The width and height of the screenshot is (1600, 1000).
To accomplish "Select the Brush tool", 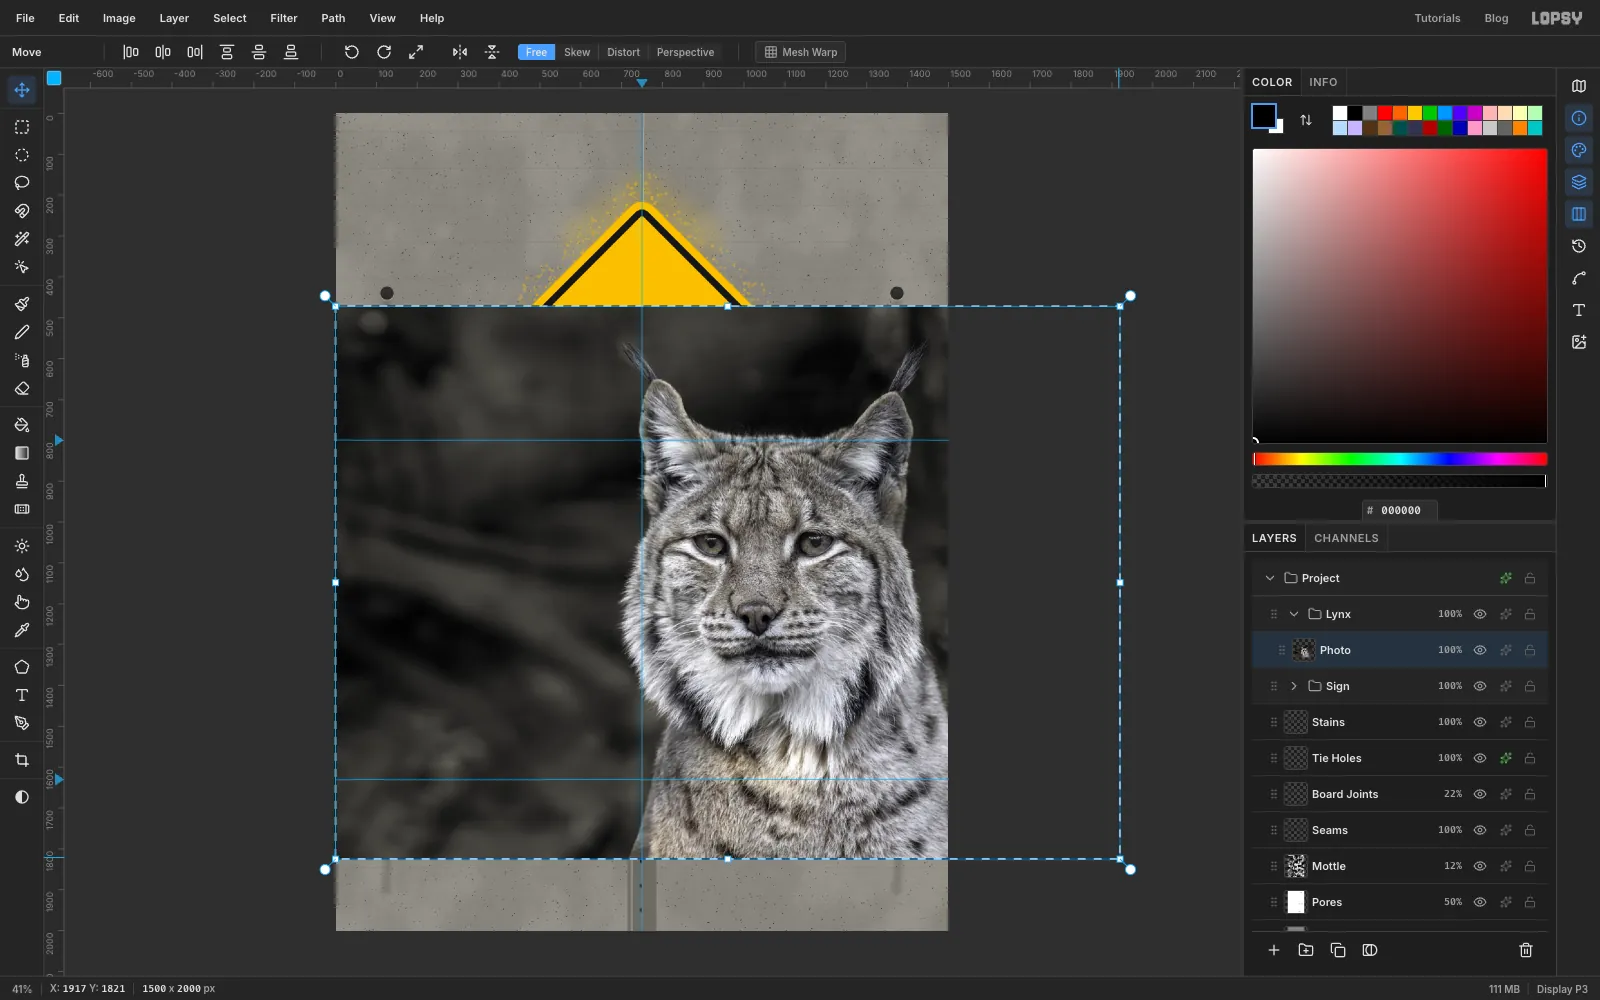I will point(22,304).
